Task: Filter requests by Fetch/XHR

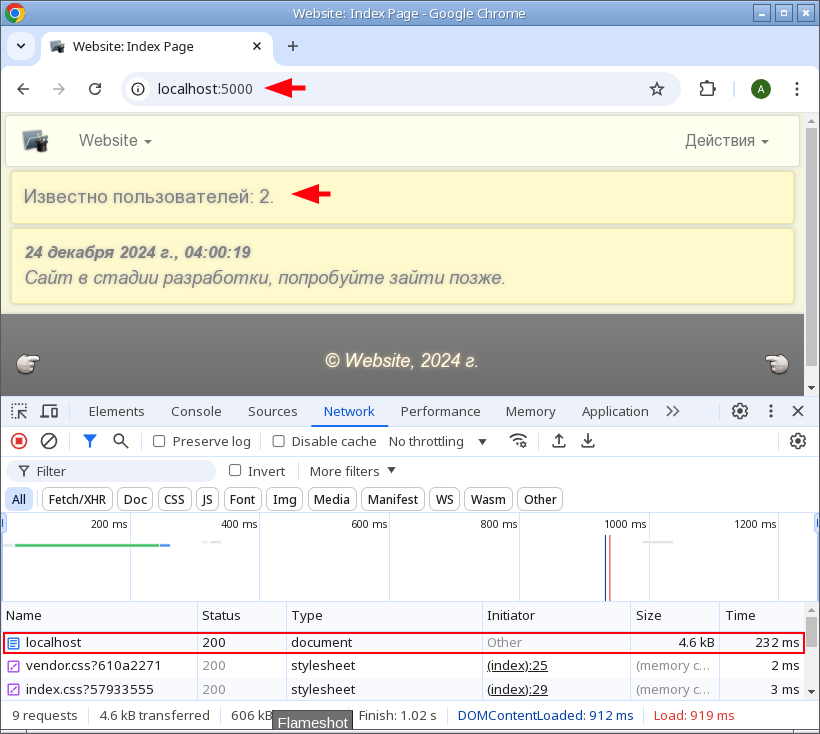Action: pos(77,499)
